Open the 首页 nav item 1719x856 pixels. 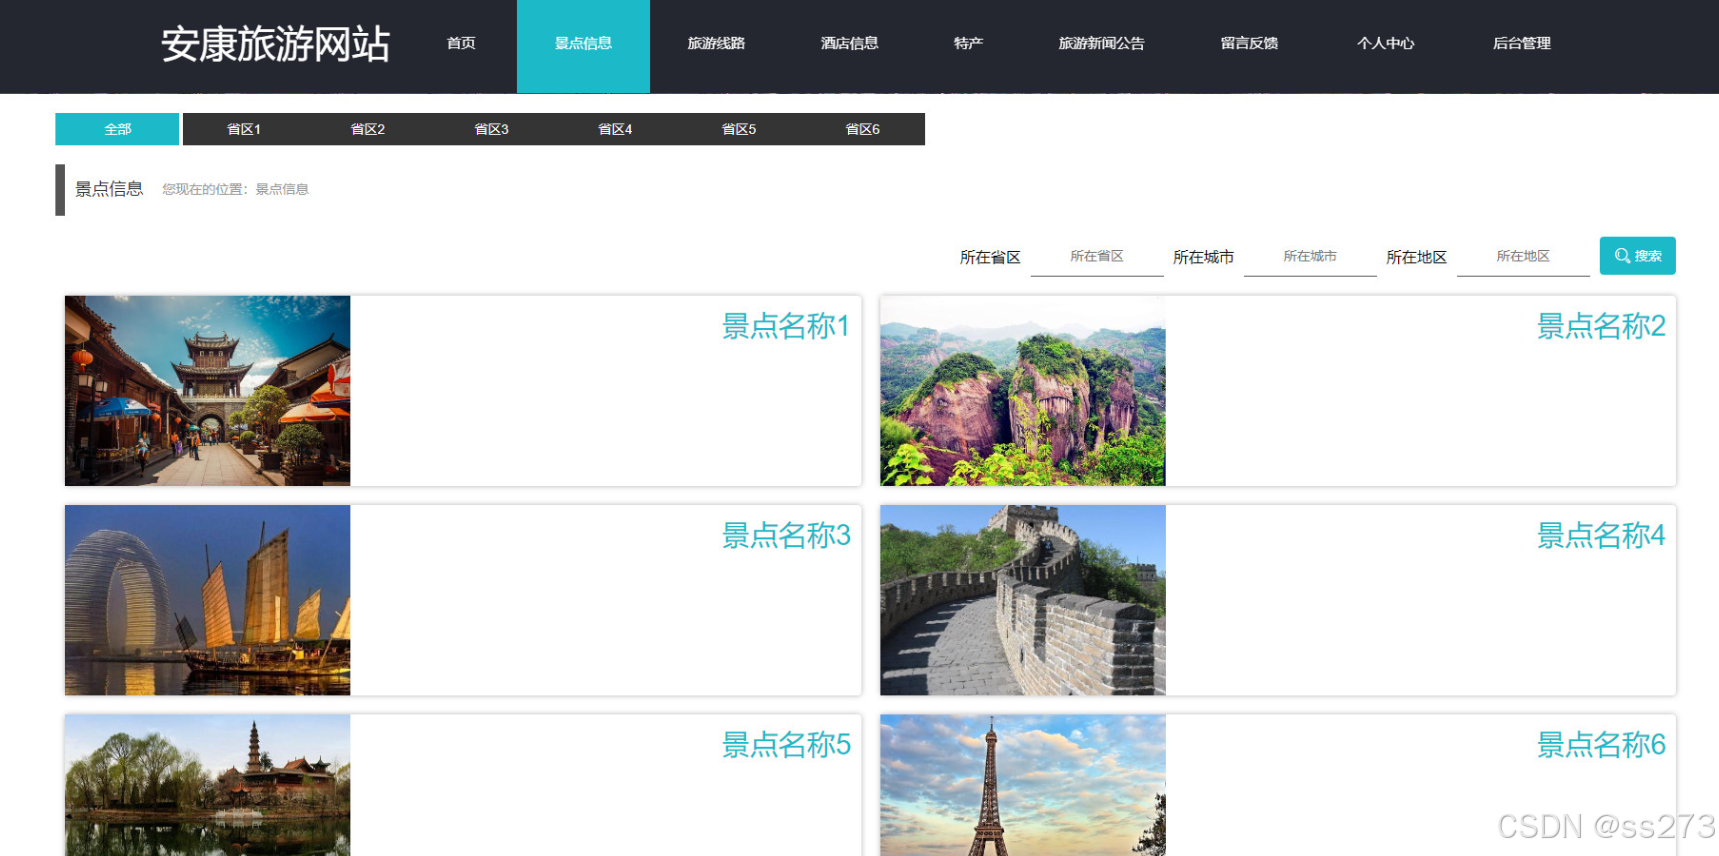(461, 43)
